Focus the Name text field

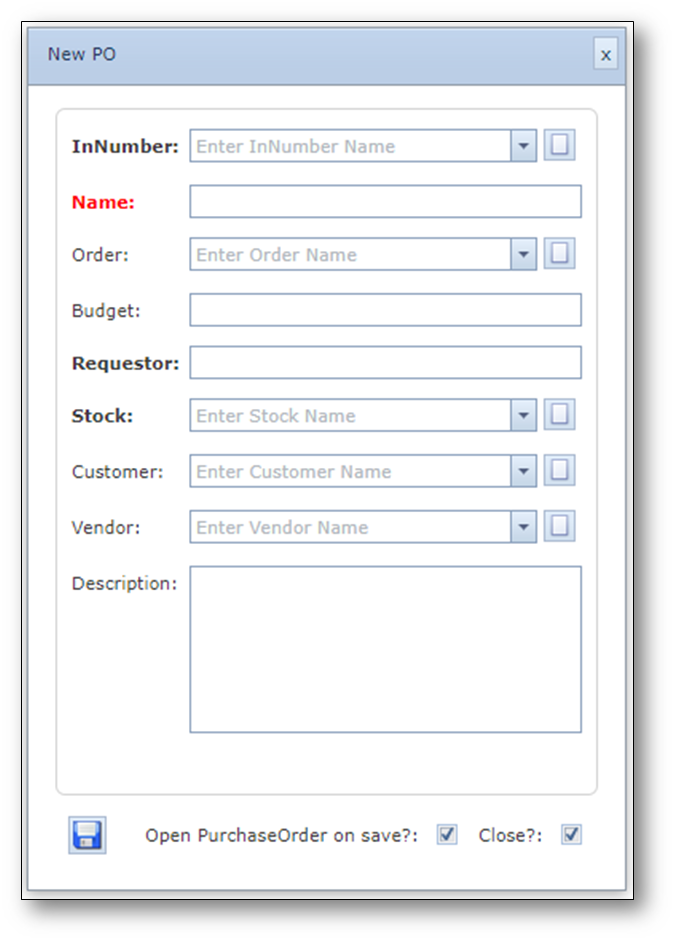(x=385, y=201)
